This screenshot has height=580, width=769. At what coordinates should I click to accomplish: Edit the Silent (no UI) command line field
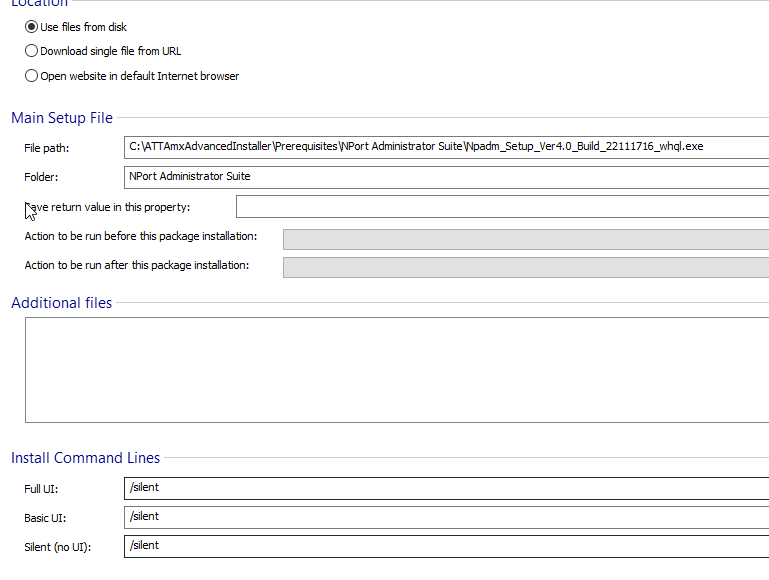pyautogui.click(x=446, y=546)
